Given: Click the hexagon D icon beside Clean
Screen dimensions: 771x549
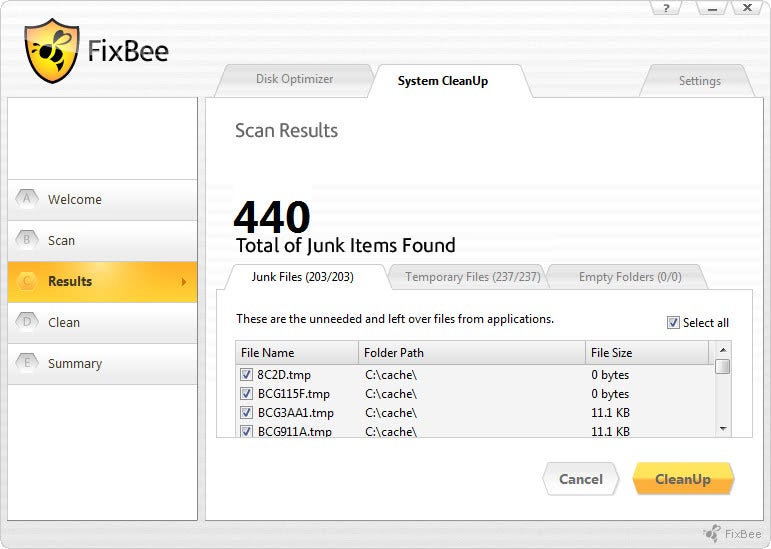Looking at the screenshot, I should pyautogui.click(x=26, y=322).
